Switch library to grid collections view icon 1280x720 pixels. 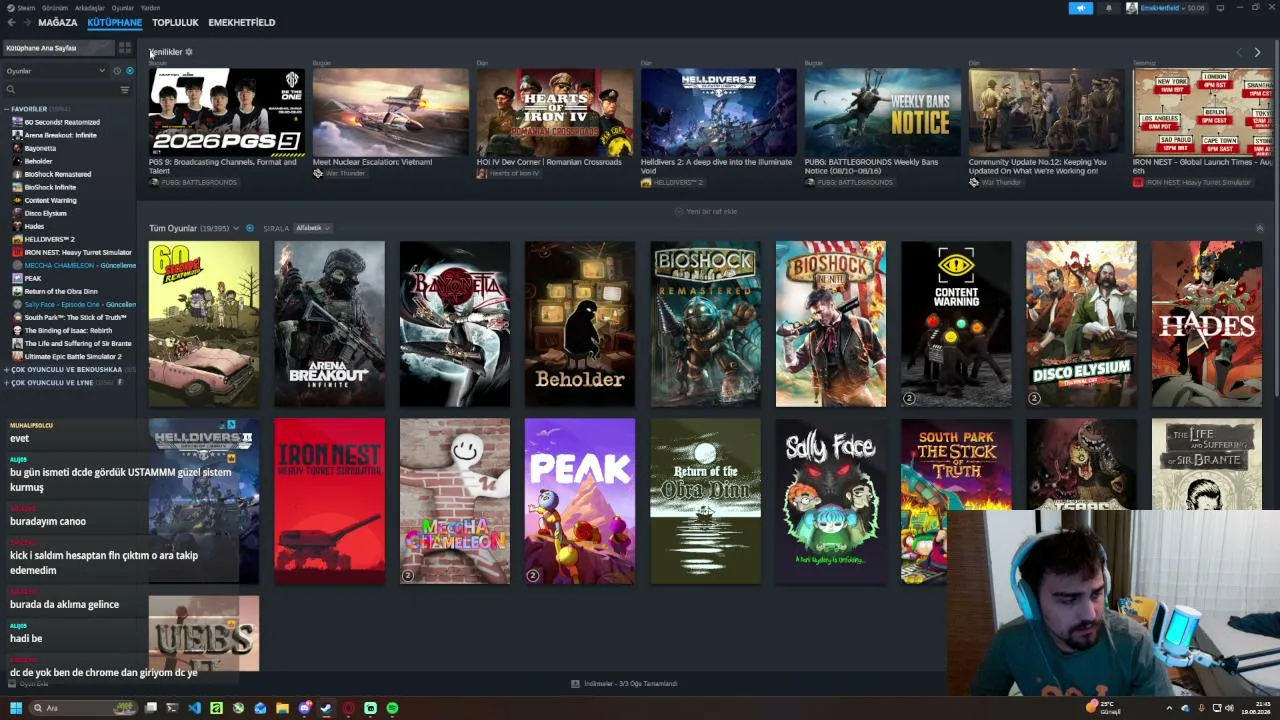click(x=125, y=47)
